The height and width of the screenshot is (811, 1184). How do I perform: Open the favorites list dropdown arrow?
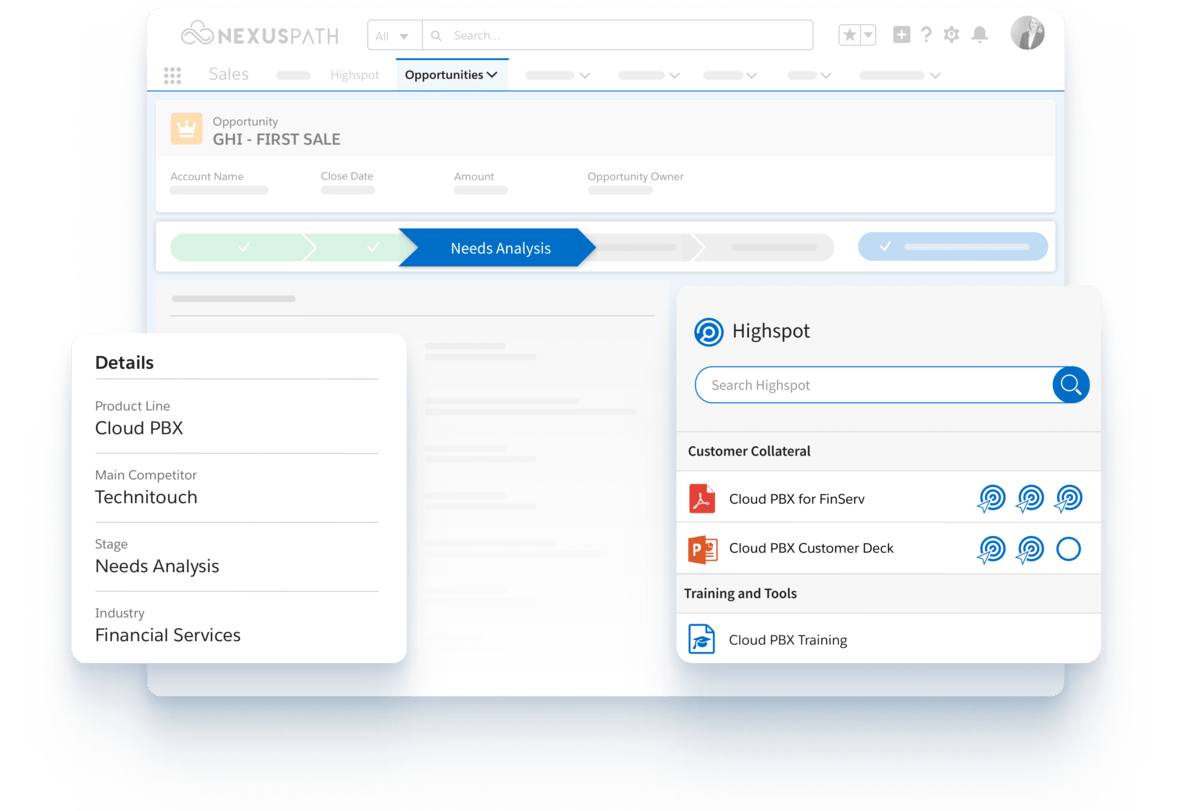[x=868, y=35]
